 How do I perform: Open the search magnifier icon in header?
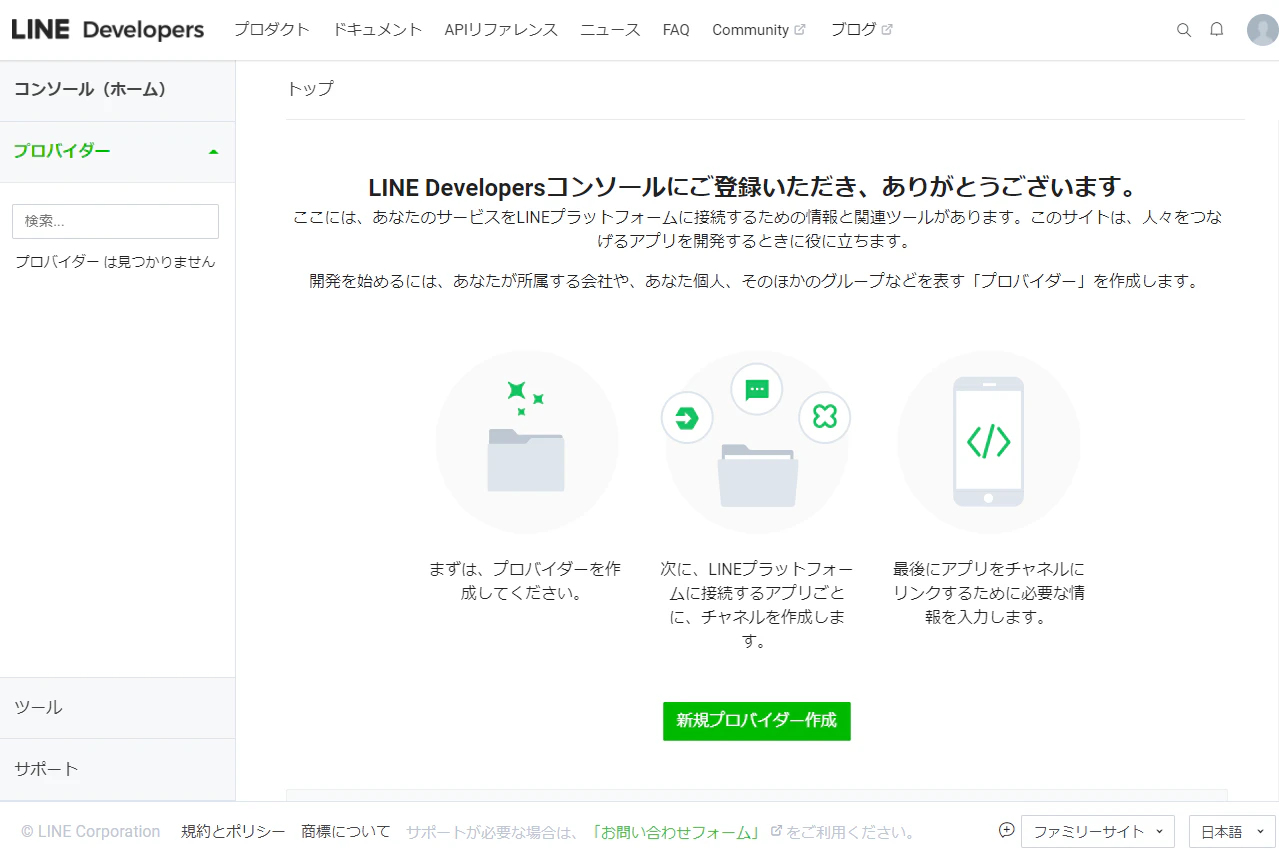[x=1184, y=30]
